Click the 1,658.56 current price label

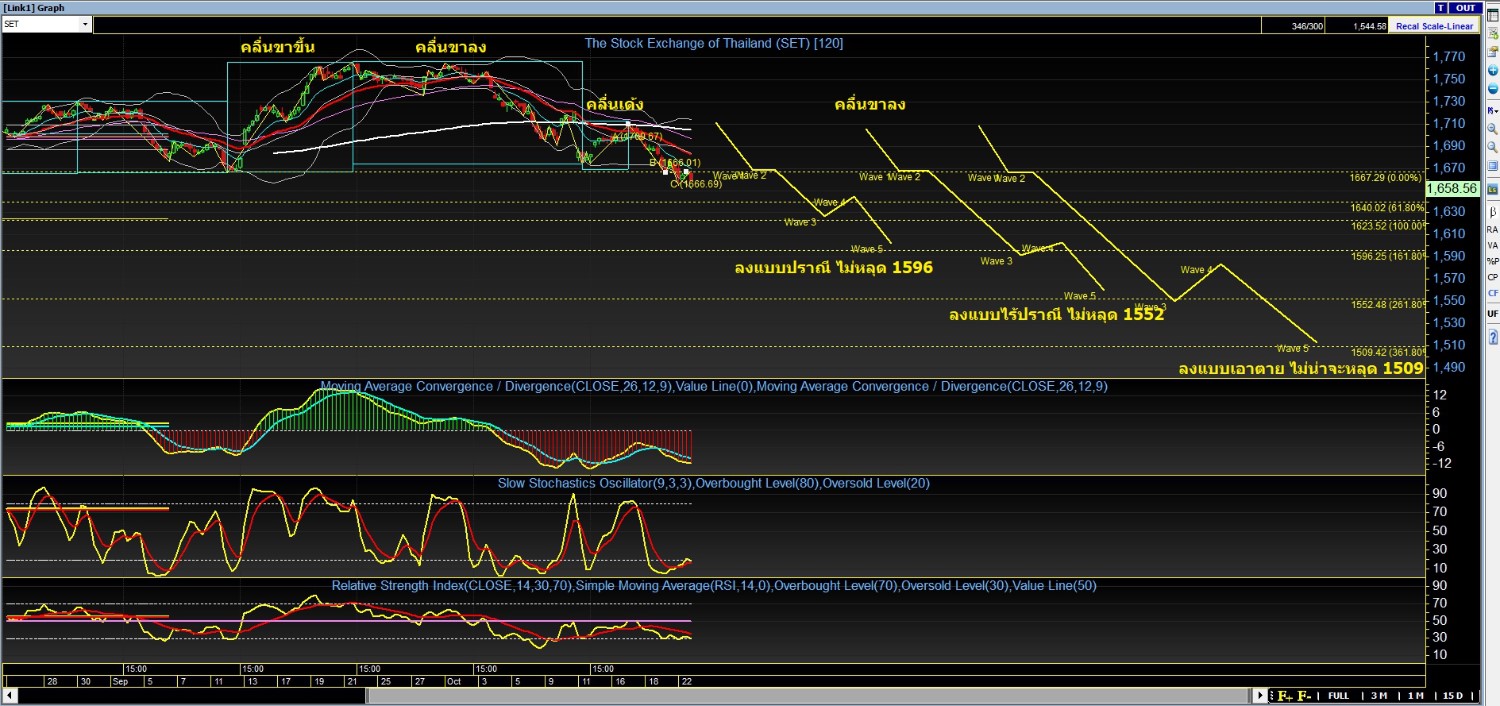(1452, 188)
